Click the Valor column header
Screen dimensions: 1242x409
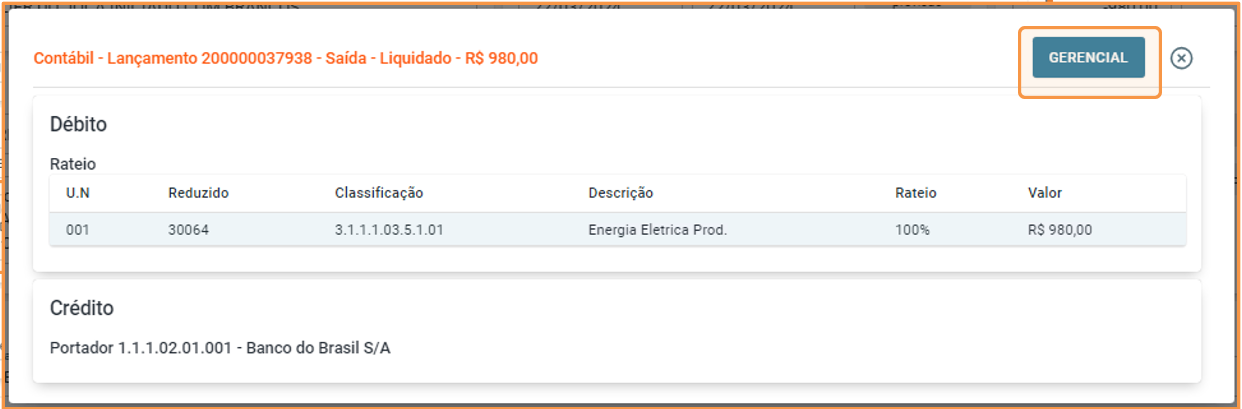tap(1045, 193)
